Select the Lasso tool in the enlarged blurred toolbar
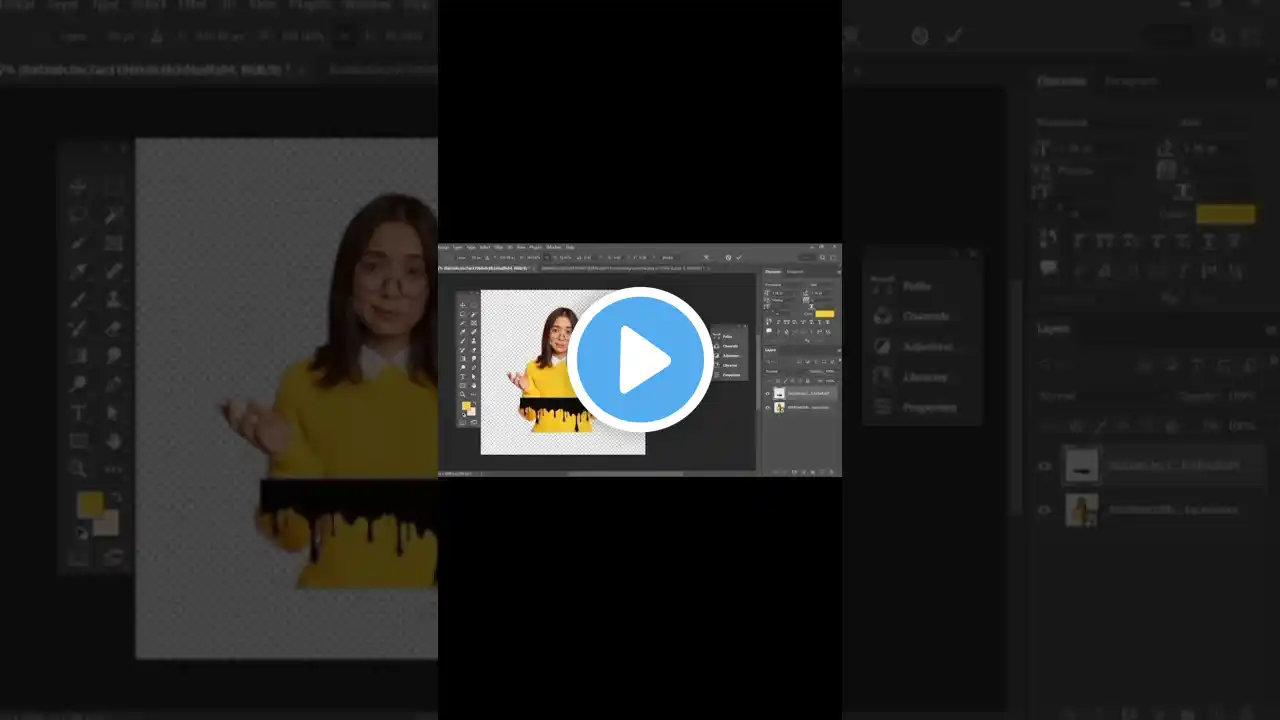Viewport: 1280px width, 720px height. 79,214
